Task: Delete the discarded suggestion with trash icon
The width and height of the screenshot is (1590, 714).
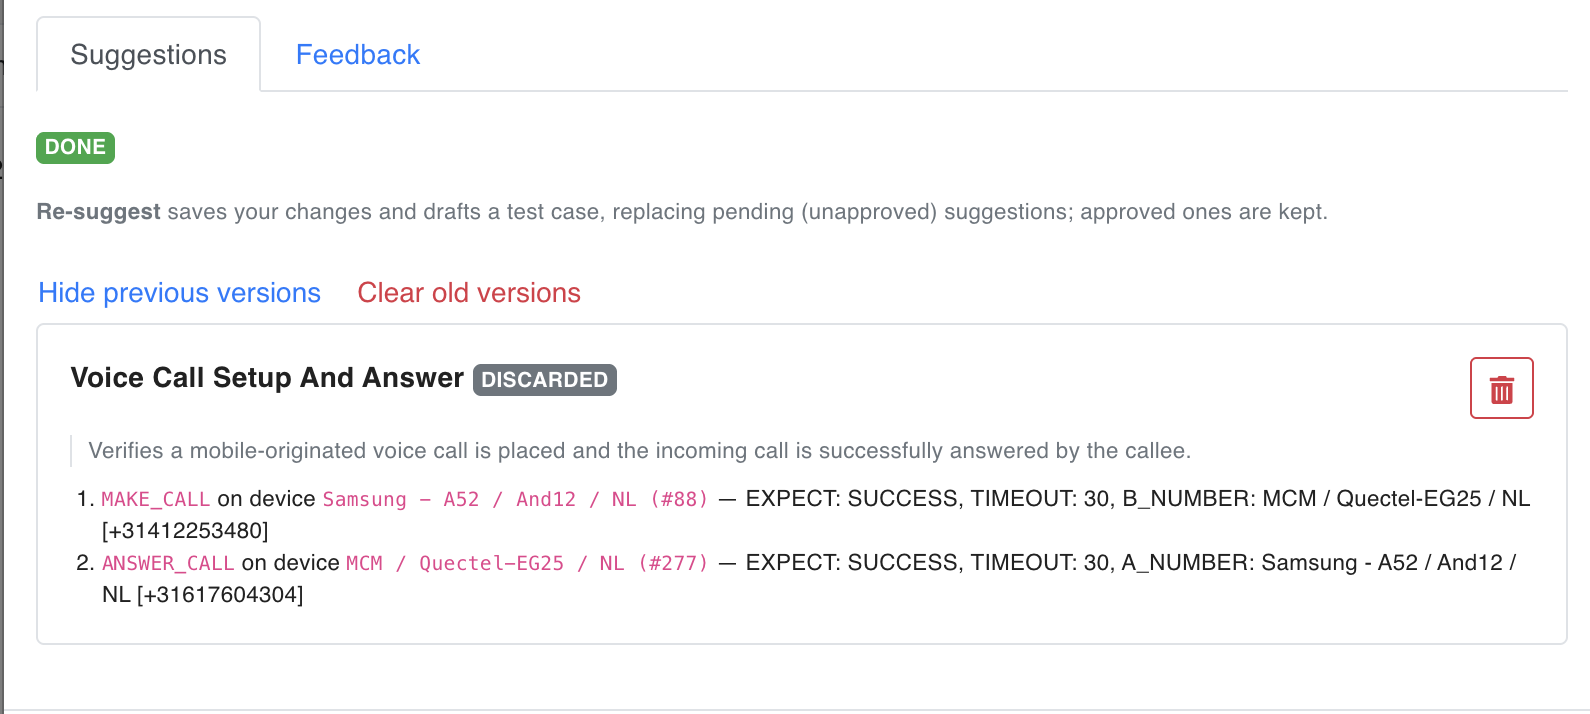Action: 1501,388
